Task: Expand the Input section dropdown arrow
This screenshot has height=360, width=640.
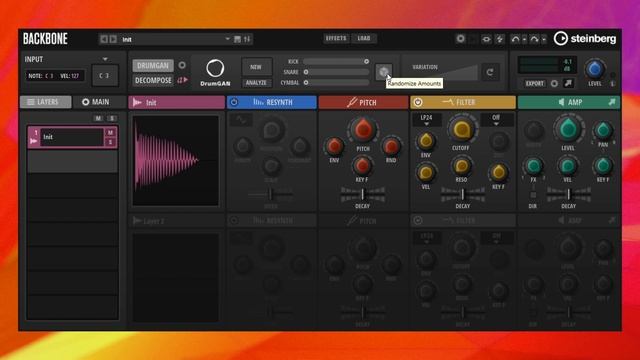Action: click(x=105, y=59)
